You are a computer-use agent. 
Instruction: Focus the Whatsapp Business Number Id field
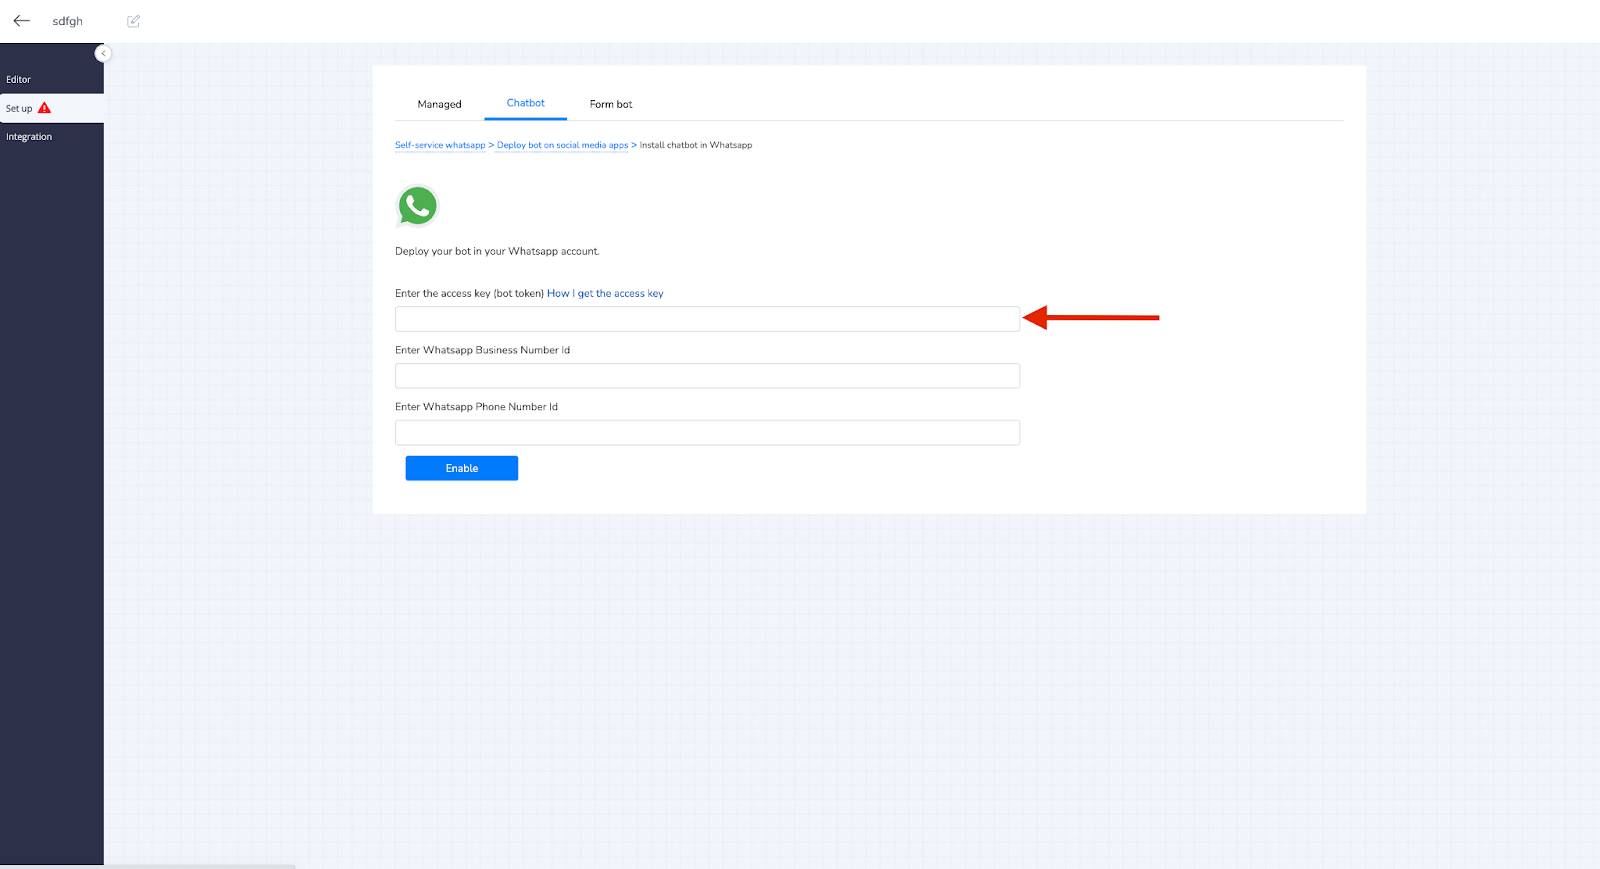pos(707,376)
